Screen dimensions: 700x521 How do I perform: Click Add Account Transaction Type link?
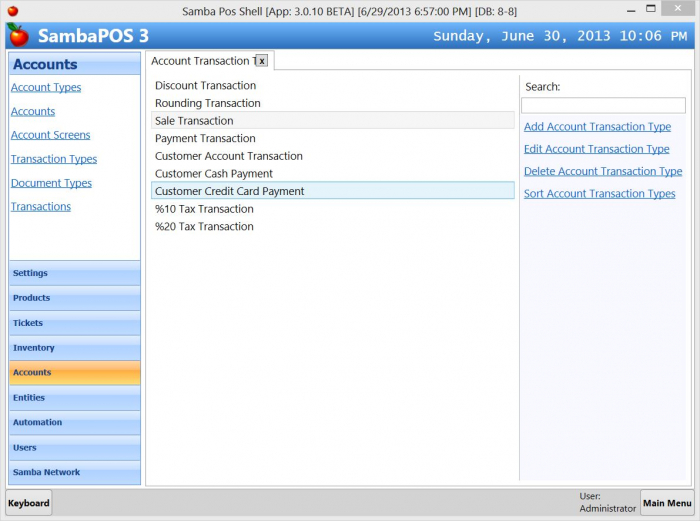[597, 127]
